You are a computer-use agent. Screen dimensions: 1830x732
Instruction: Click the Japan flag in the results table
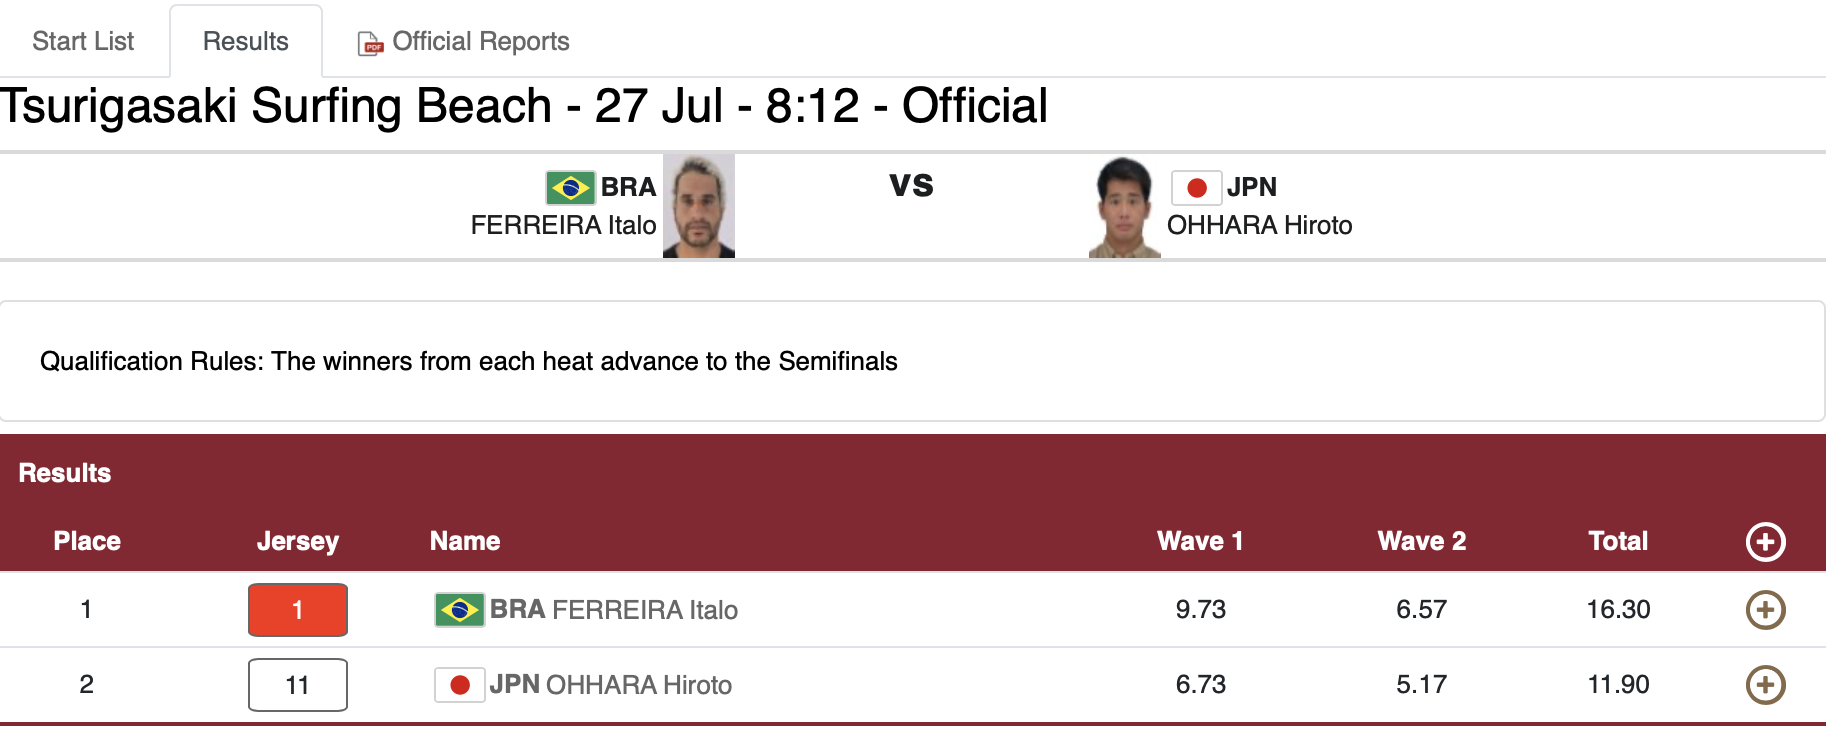pos(459,685)
